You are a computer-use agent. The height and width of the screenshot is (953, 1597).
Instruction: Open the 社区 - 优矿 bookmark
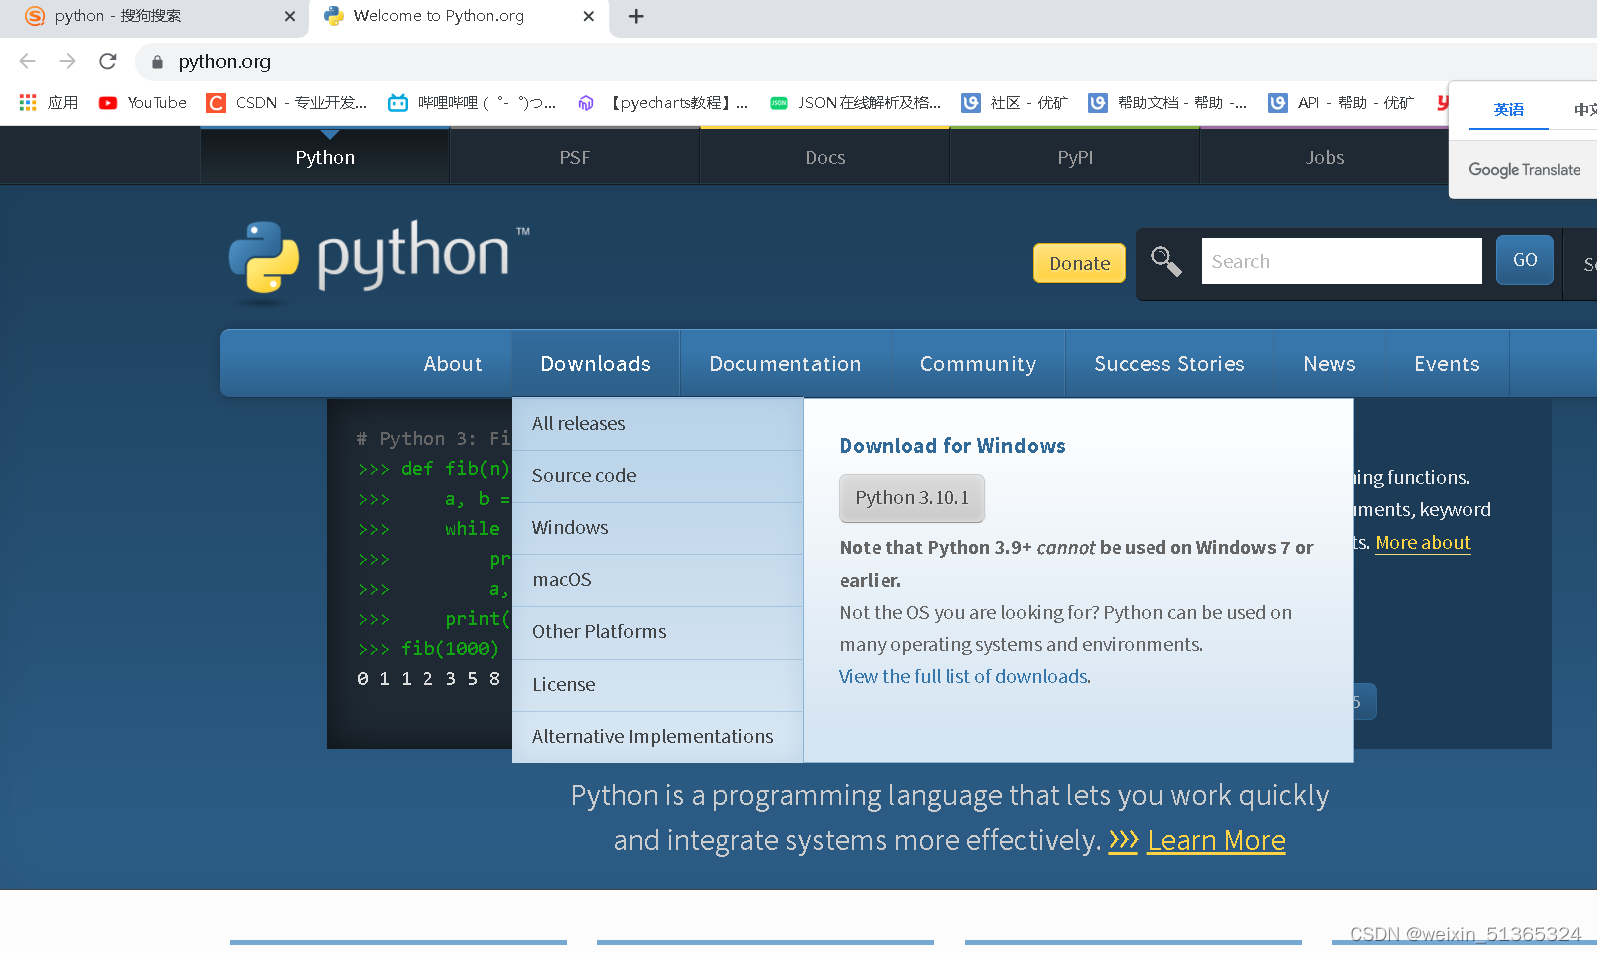(x=1014, y=102)
